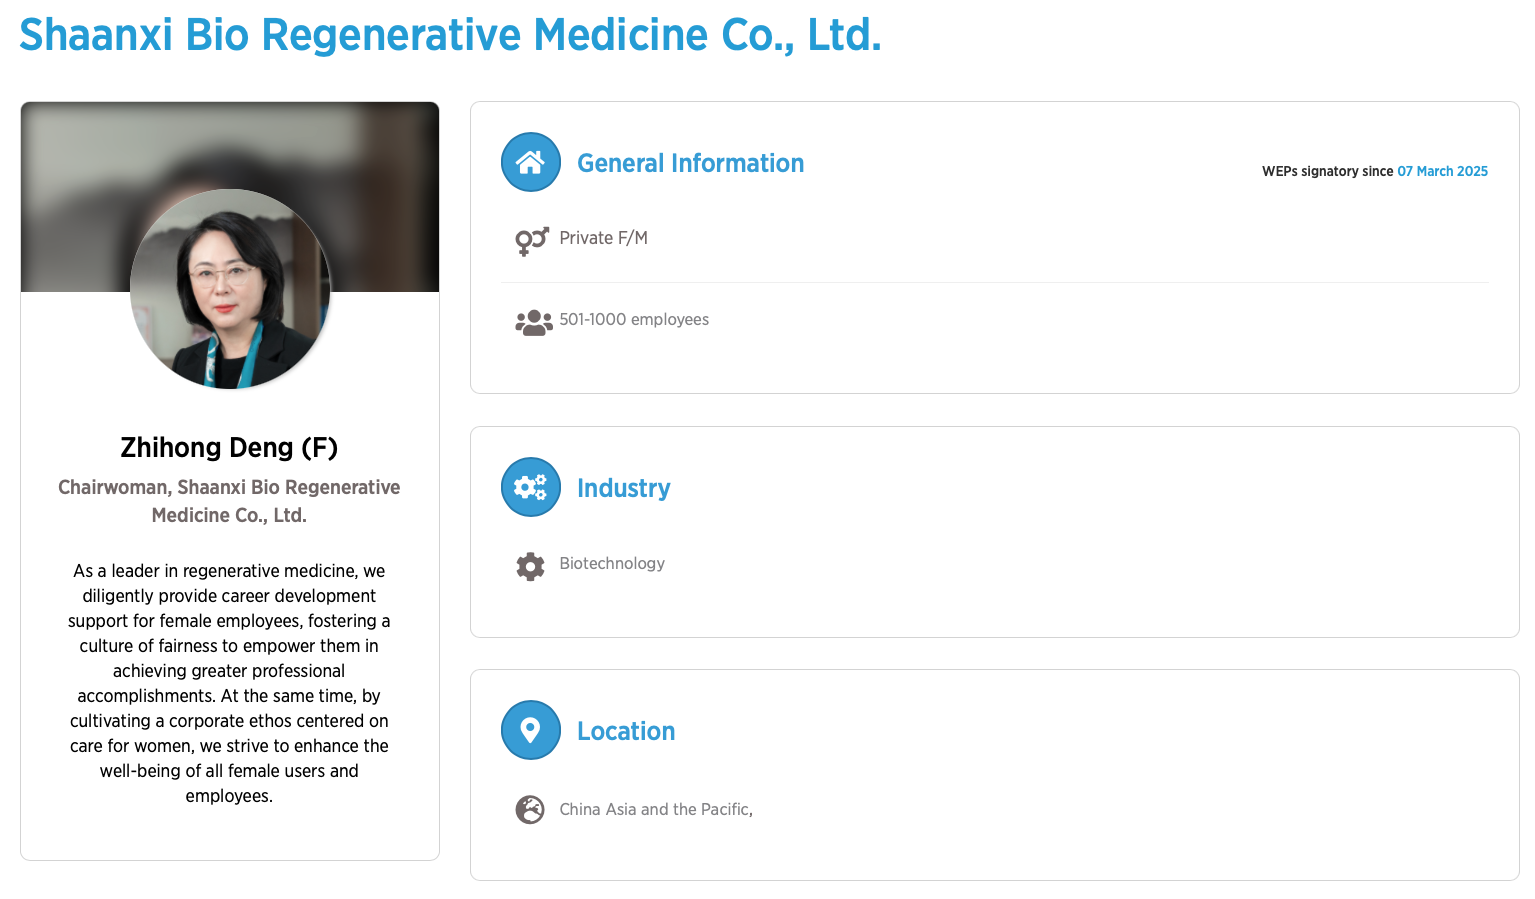
Task: Select the Industry section heading
Action: [x=623, y=488]
